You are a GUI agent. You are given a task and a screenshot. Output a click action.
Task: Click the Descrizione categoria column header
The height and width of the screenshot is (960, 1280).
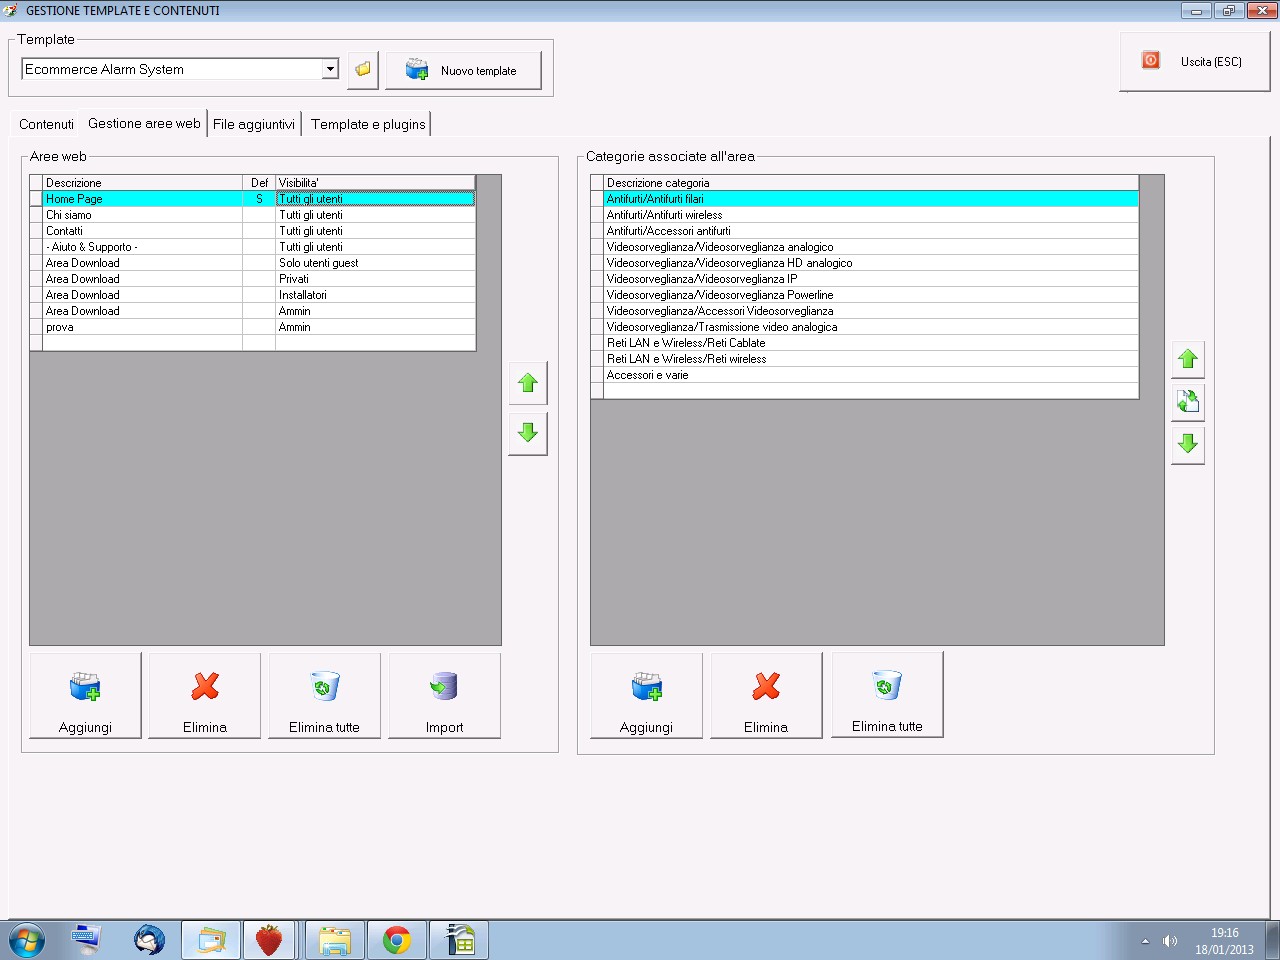coord(871,183)
